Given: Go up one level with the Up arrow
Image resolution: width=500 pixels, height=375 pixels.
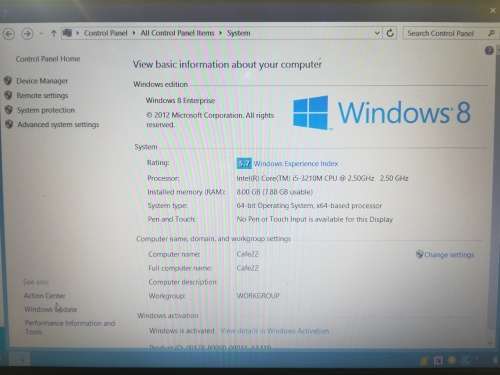Looking at the screenshot, I should pyautogui.click(x=53, y=33).
